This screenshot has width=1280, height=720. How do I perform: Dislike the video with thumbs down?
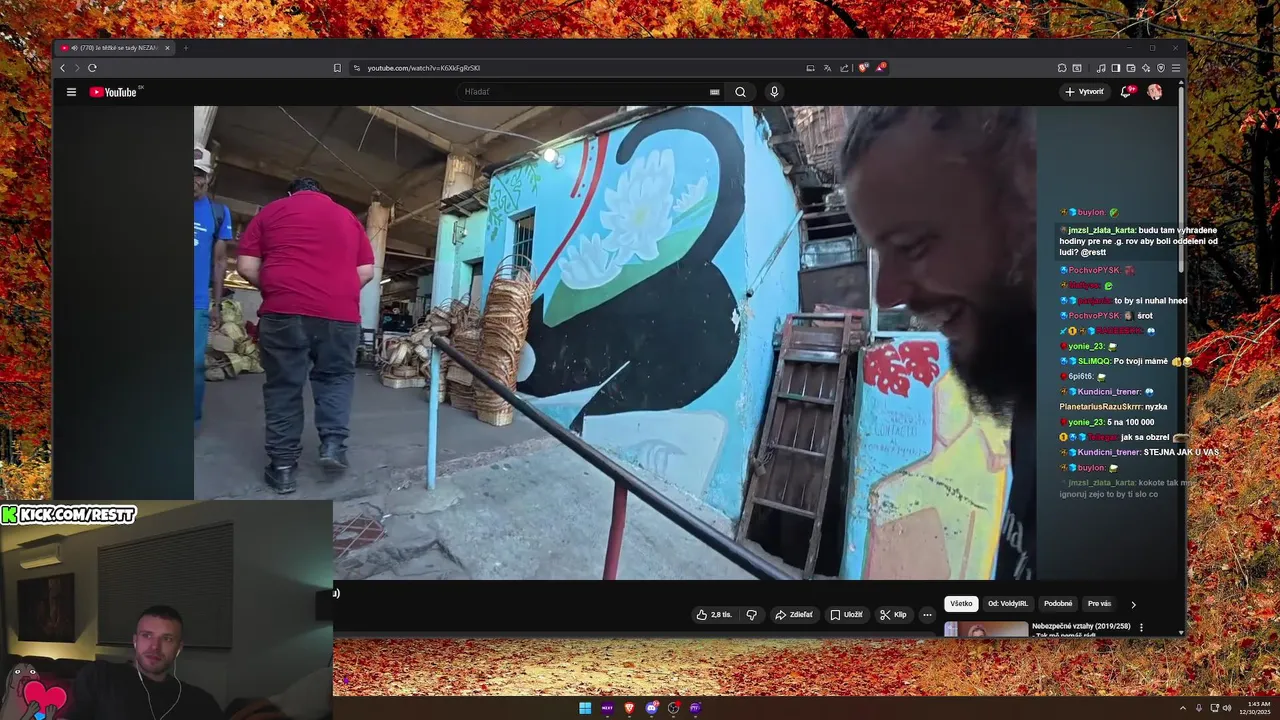[752, 615]
